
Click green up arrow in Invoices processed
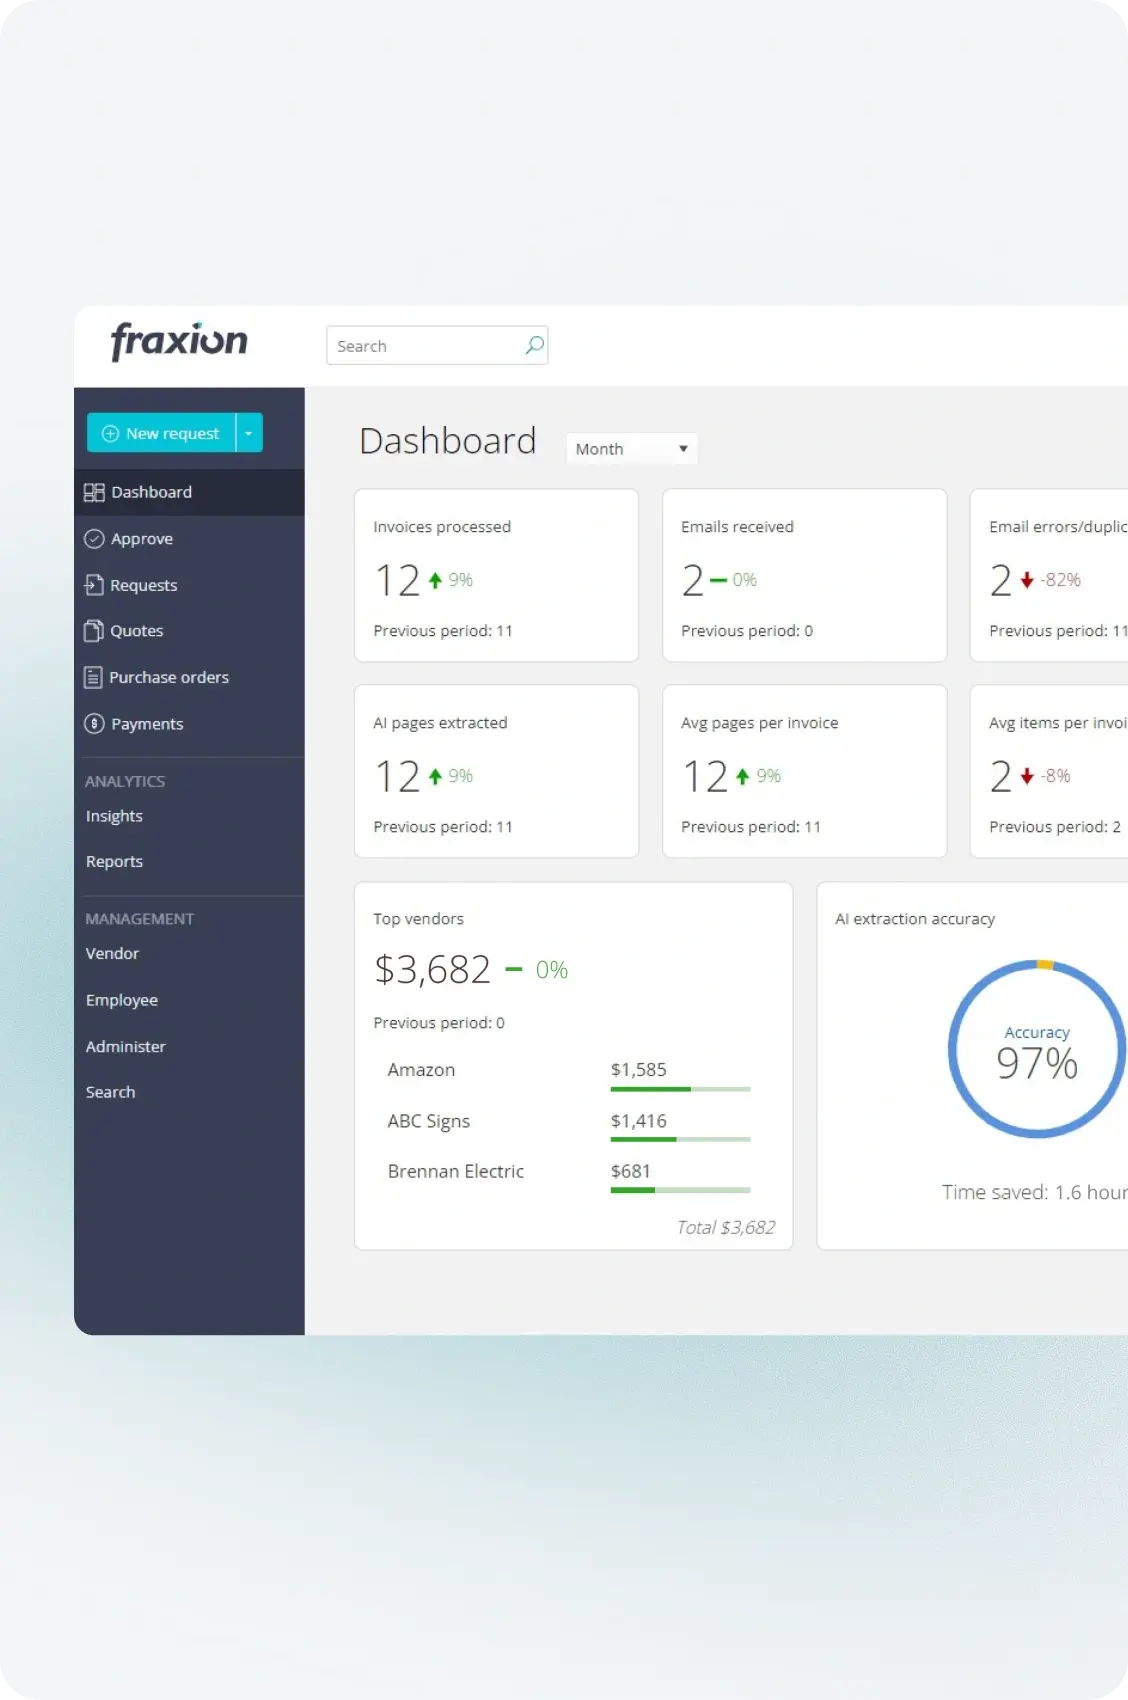[435, 580]
